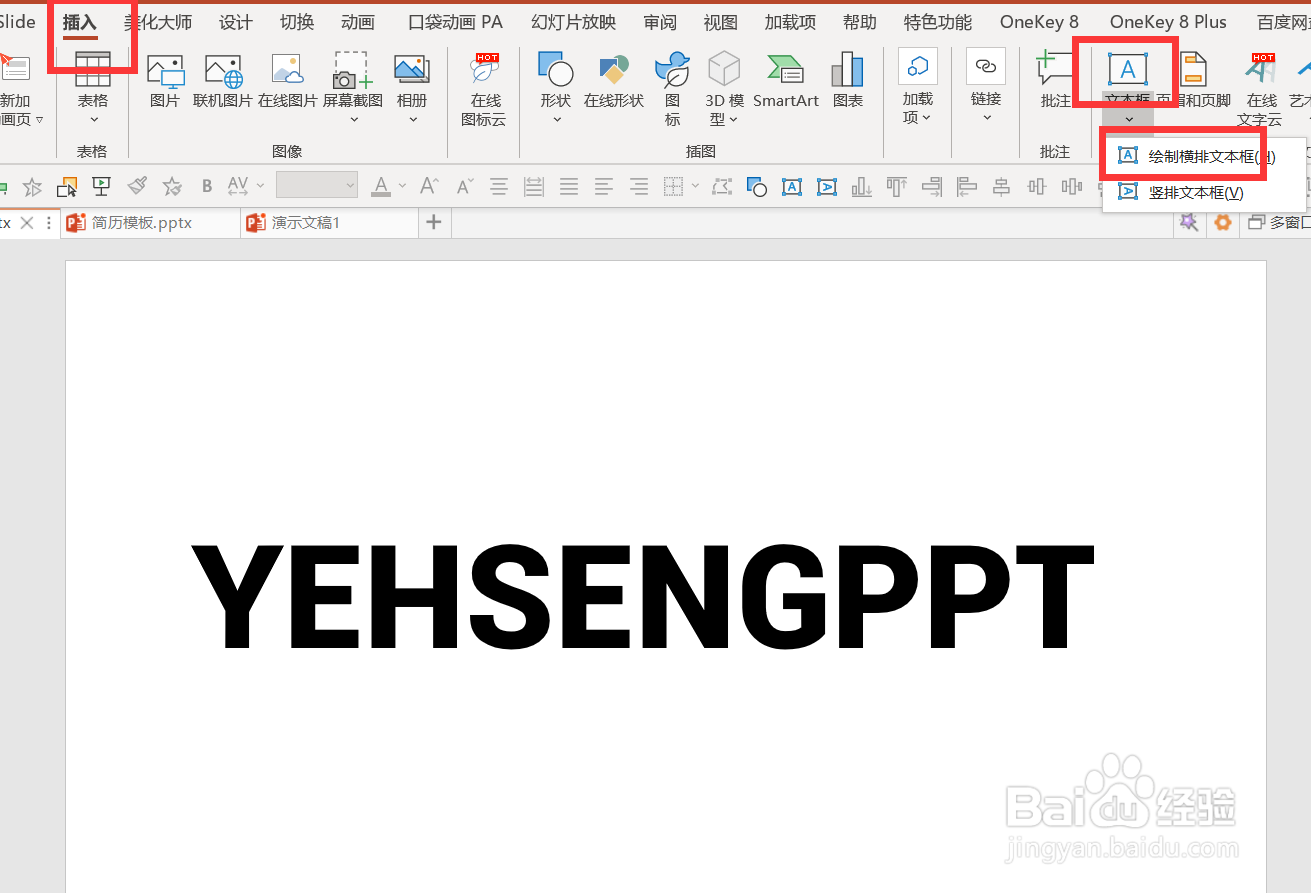Expand the 文本框 dropdown arrow
Viewport: 1311px width, 893px height.
[1129, 120]
